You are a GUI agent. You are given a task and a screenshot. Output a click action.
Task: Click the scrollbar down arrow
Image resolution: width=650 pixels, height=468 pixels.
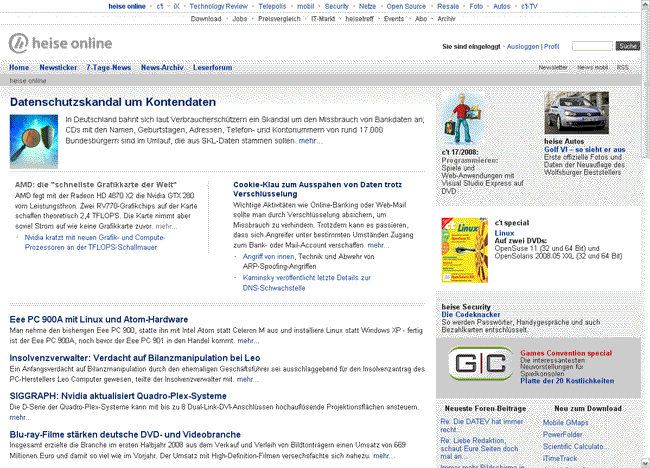(x=646, y=463)
